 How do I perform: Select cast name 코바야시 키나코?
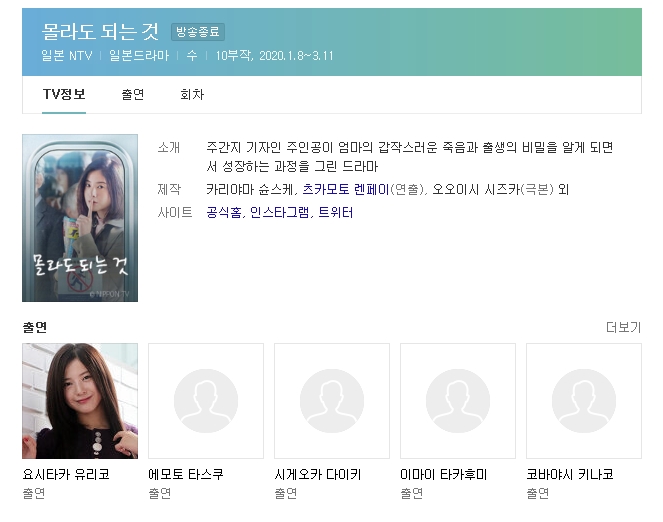pyautogui.click(x=570, y=474)
